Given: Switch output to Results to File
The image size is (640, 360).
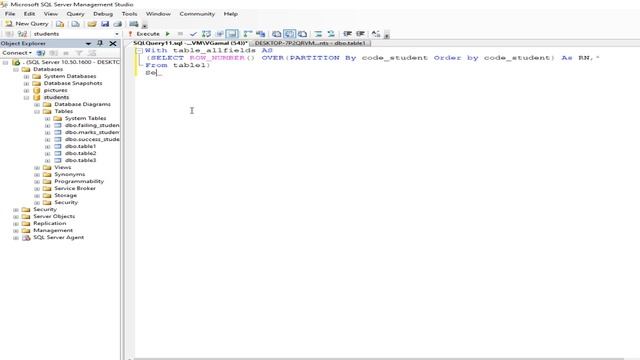Looking at the screenshot, I should coord(302,34).
